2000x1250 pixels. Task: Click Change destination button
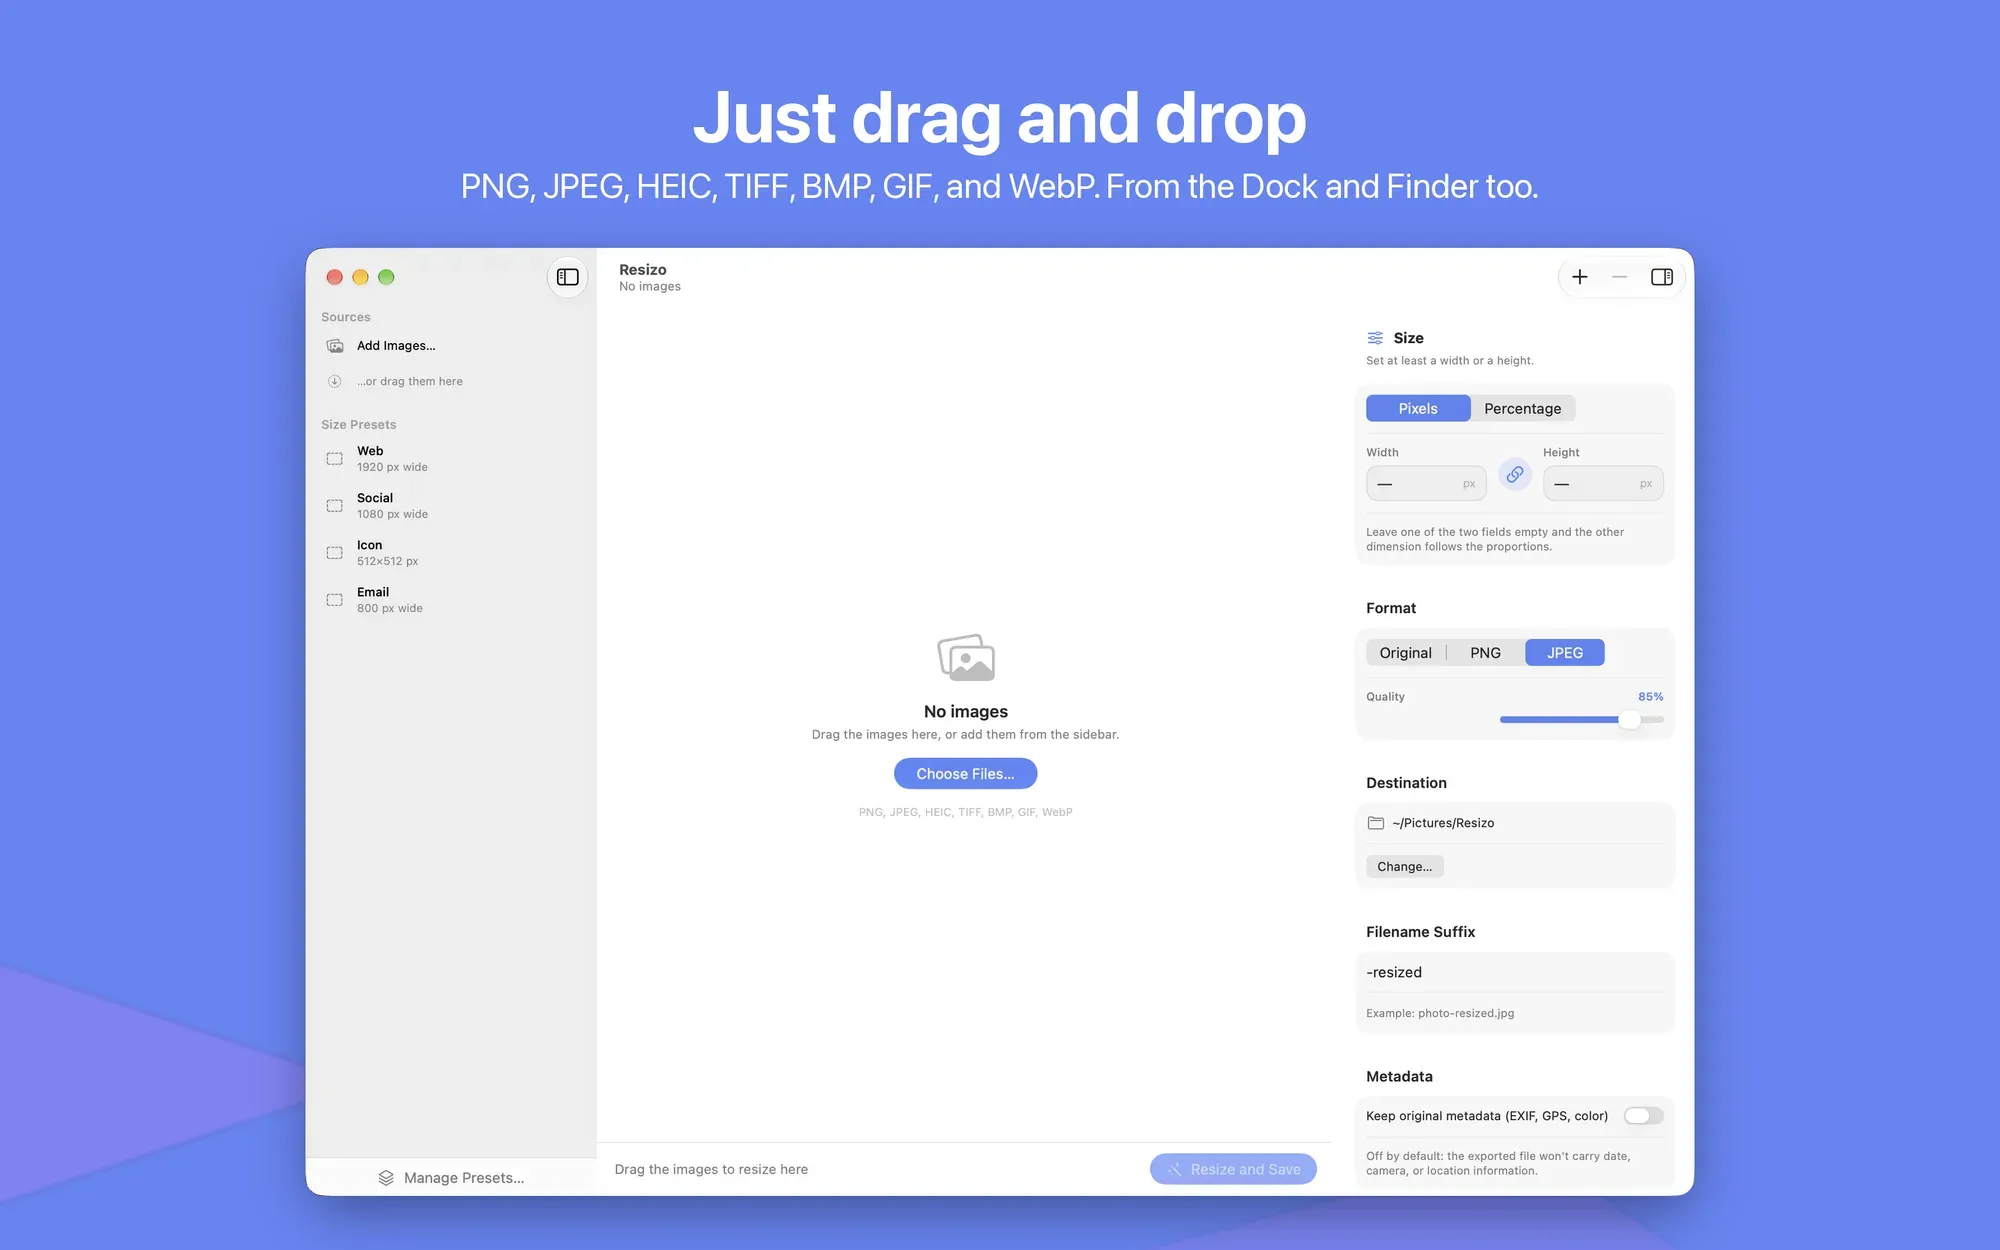1405,867
